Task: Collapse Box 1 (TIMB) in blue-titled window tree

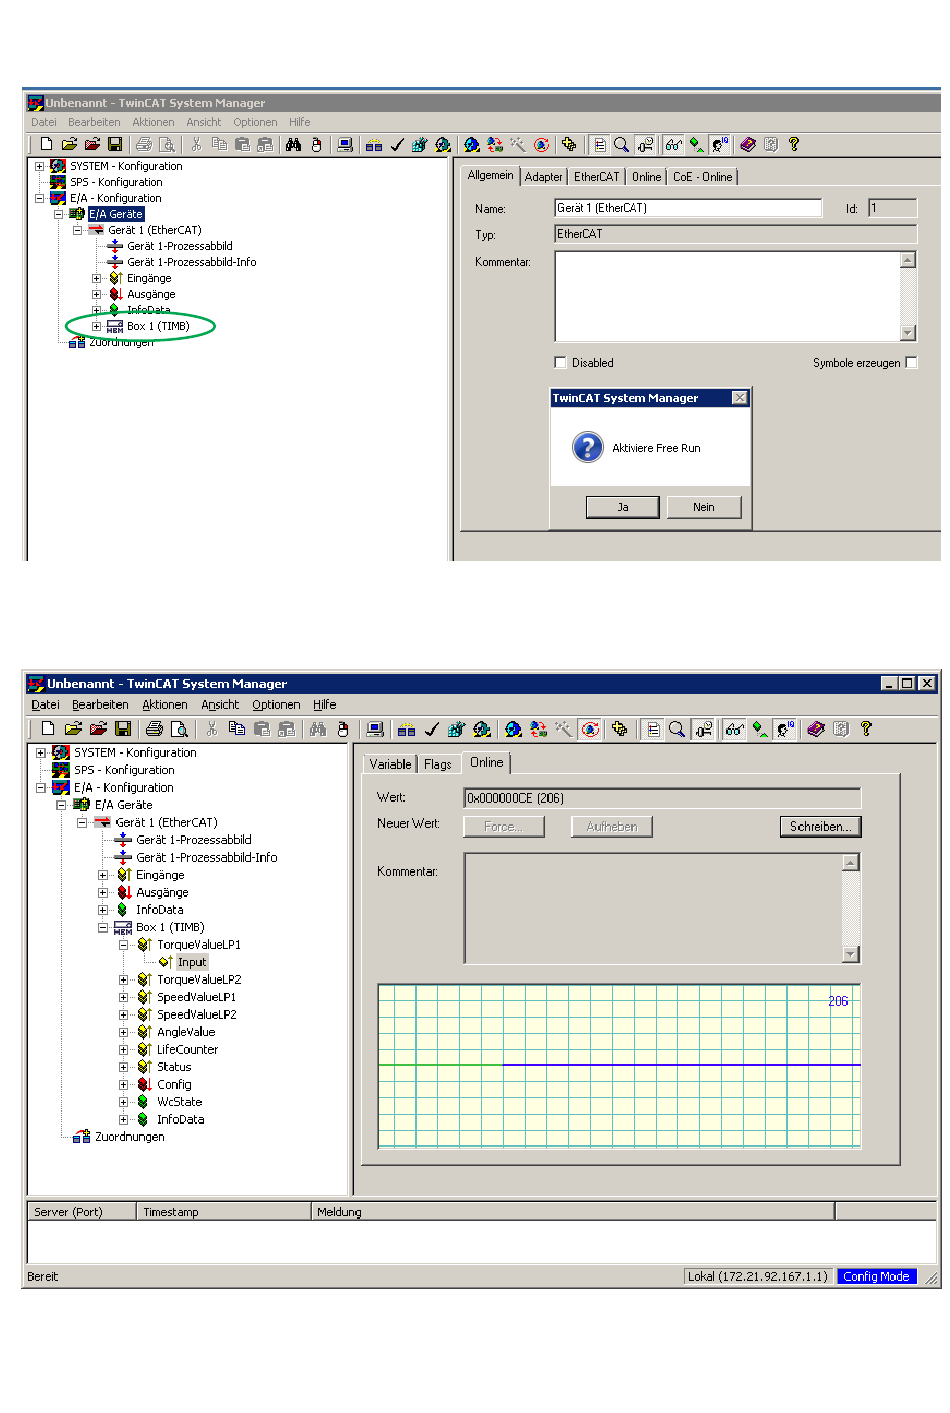Action: [x=103, y=927]
